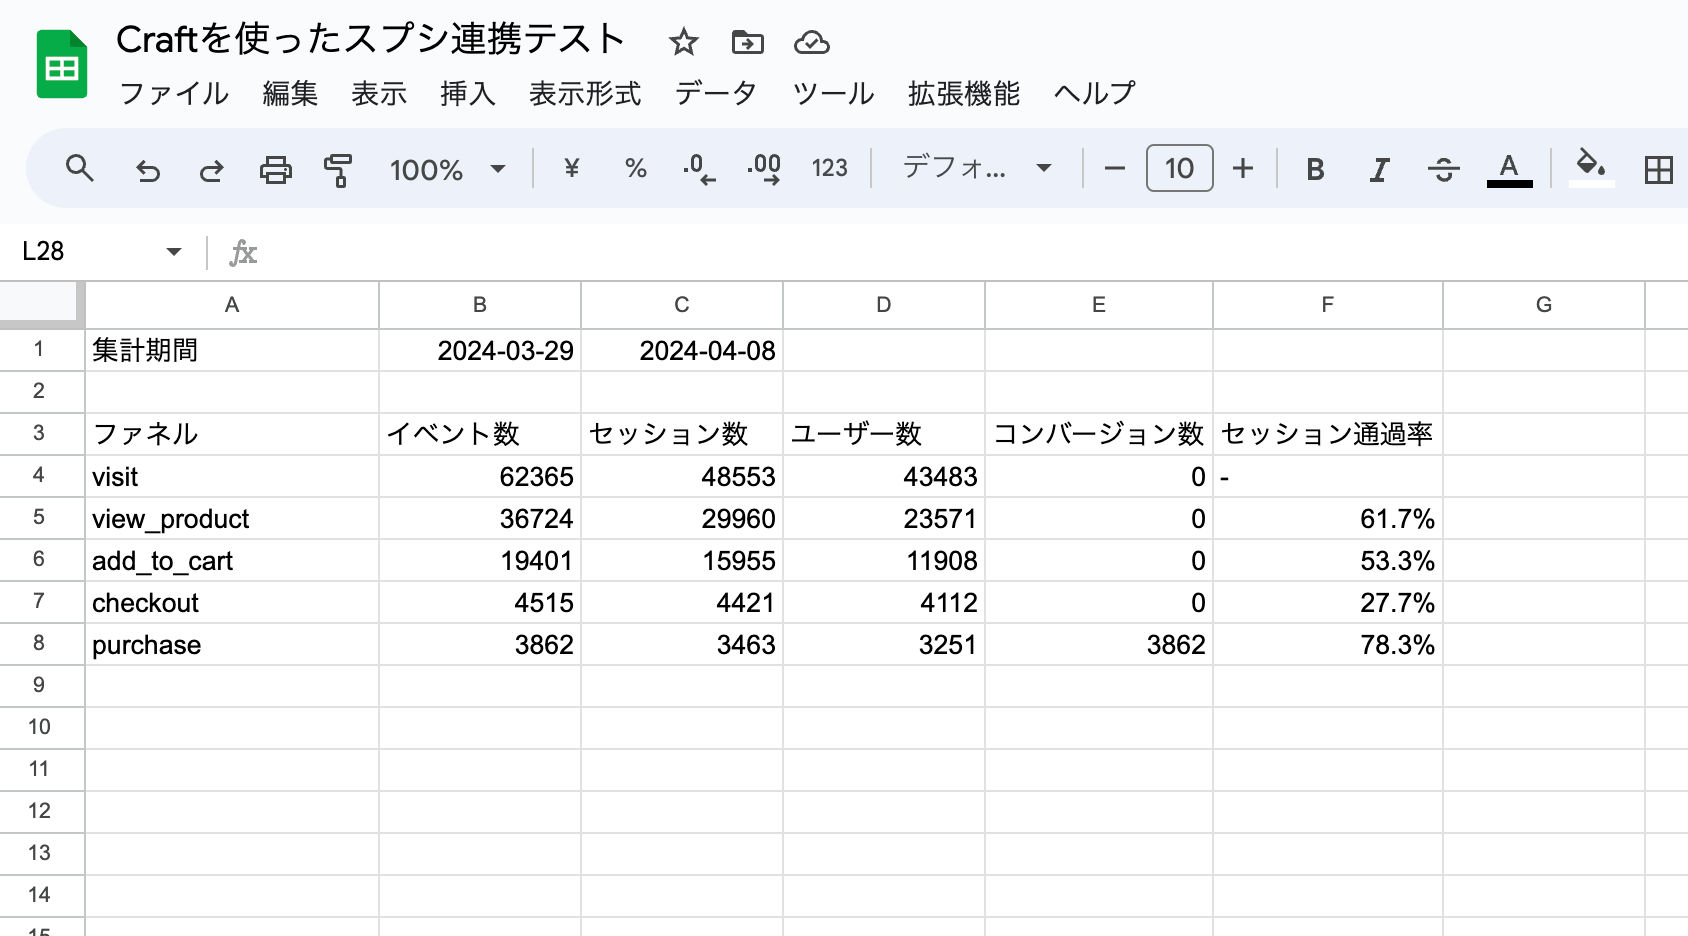
Task: Redo the last action
Action: pyautogui.click(x=211, y=170)
